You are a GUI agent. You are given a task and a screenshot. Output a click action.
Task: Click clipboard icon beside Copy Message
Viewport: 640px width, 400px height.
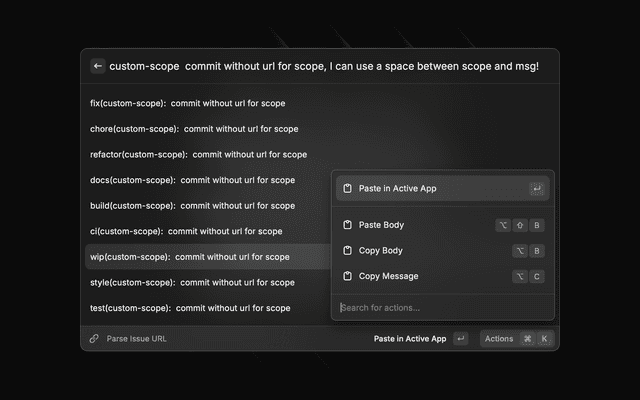pyautogui.click(x=346, y=276)
